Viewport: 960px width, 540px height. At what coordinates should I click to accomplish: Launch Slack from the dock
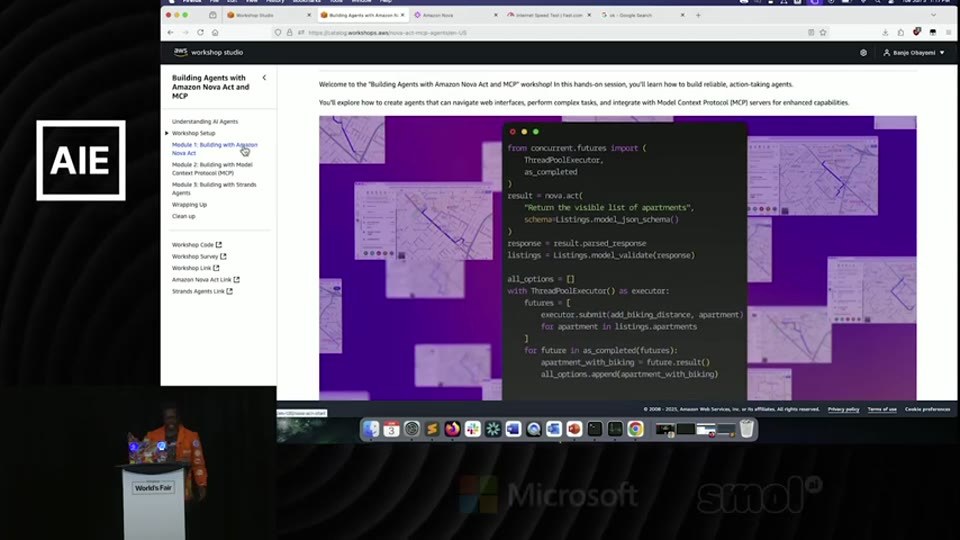473,429
